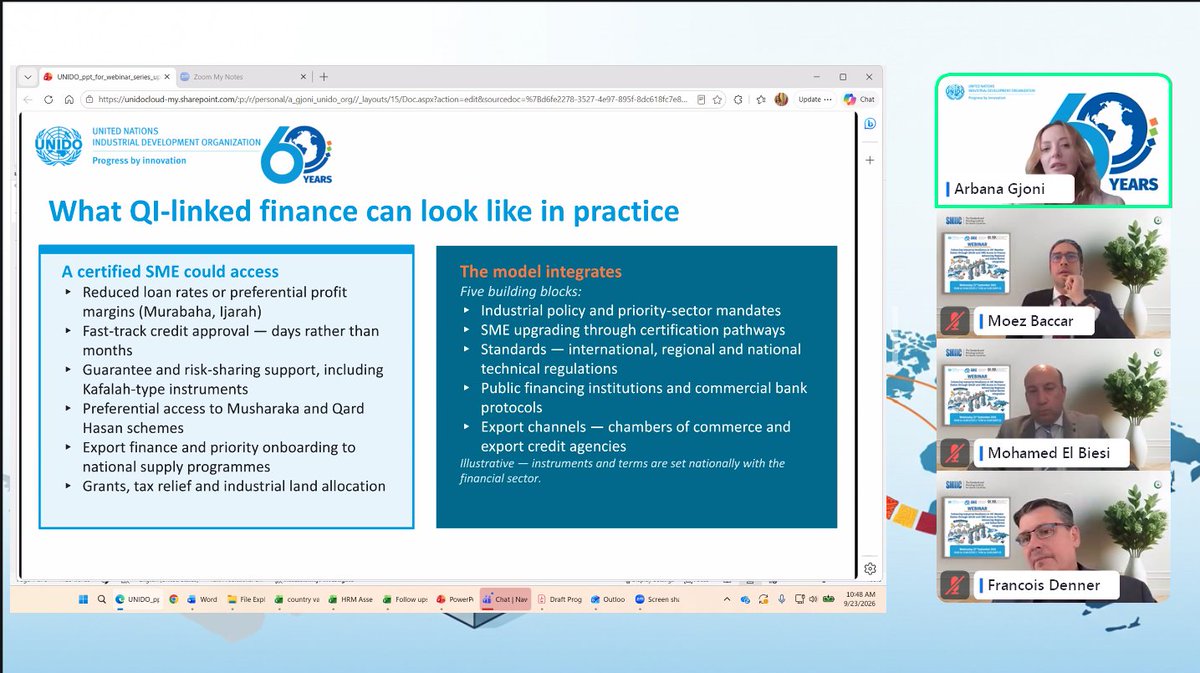Add this page to favorites with the star
The width and height of the screenshot is (1200, 673).
[x=717, y=99]
